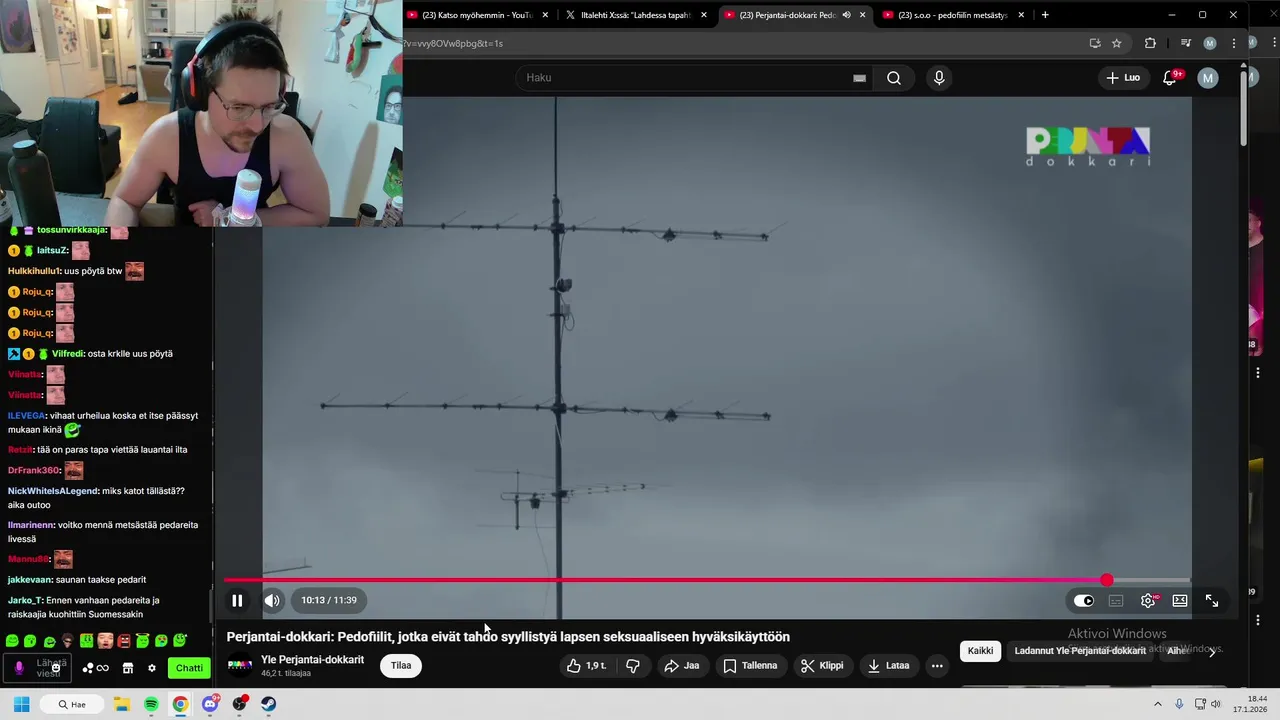Download the video with Lataa
This screenshot has width=1280, height=720.
(889, 665)
